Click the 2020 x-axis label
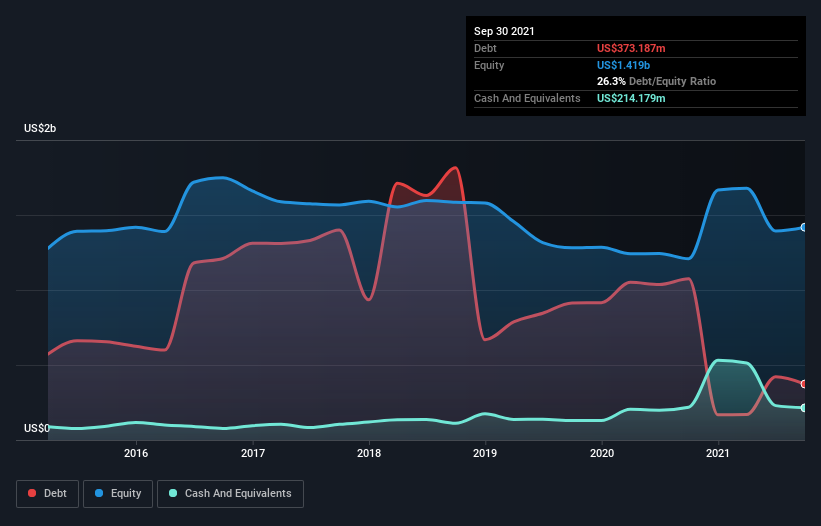 point(602,453)
